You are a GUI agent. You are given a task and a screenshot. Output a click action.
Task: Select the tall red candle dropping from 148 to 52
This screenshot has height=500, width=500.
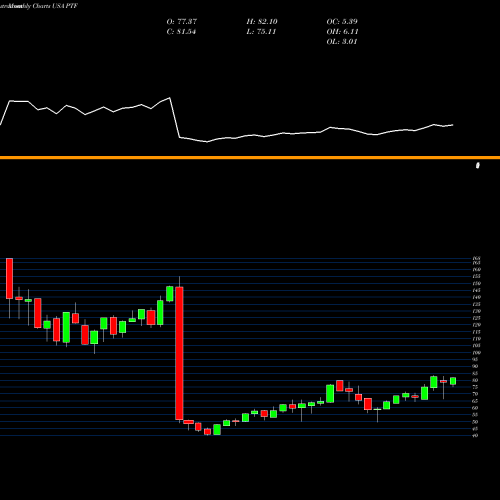click(179, 353)
